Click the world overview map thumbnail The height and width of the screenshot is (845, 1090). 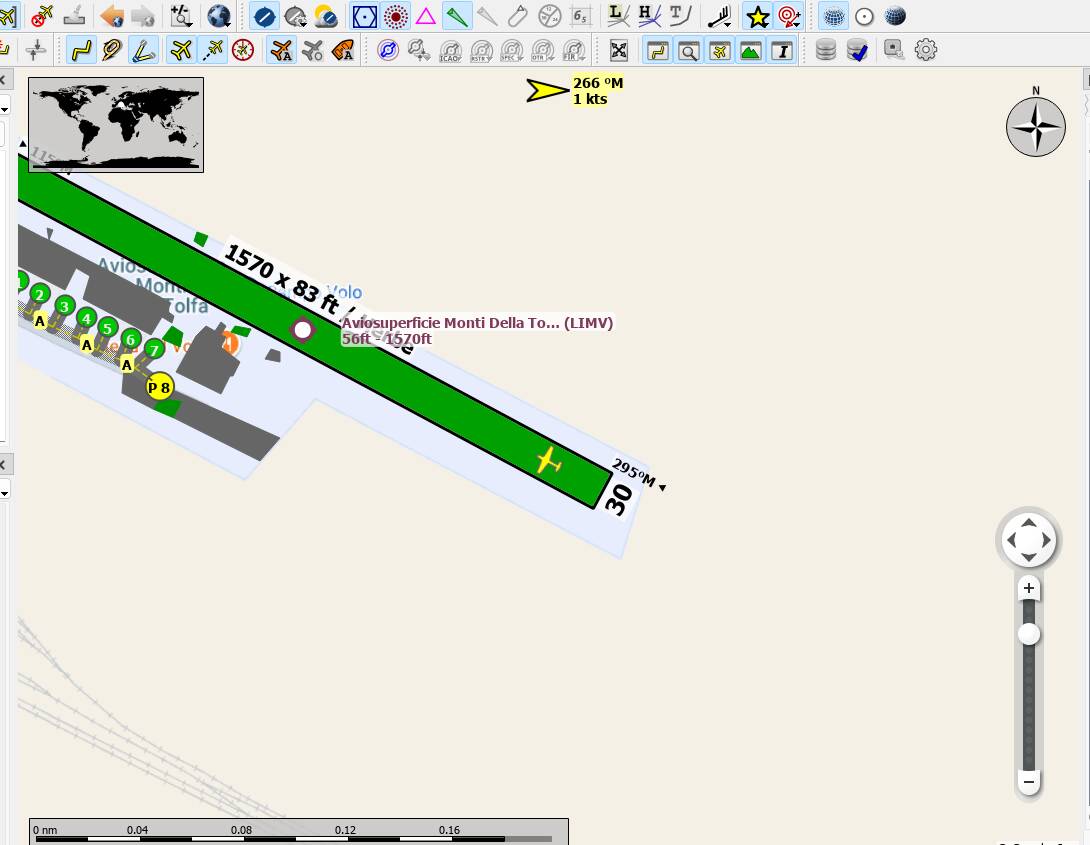coord(114,124)
